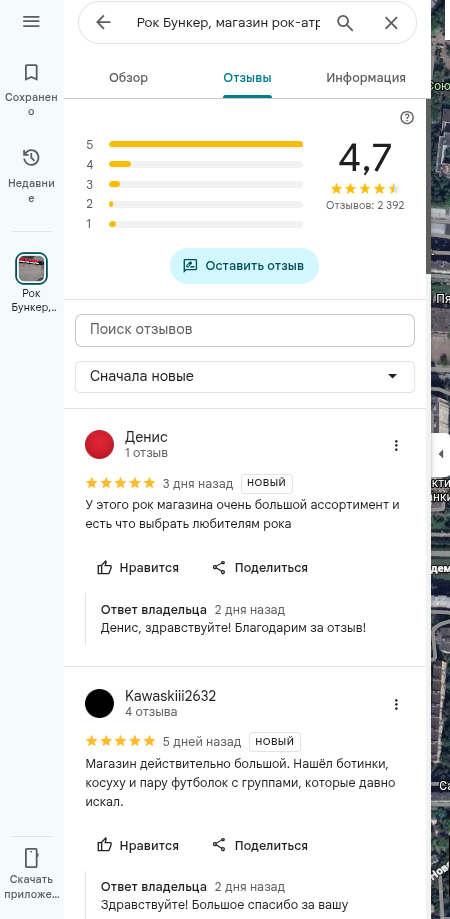Click the Отзывов: 2 392 count text
The image size is (450, 919).
pyautogui.click(x=365, y=206)
